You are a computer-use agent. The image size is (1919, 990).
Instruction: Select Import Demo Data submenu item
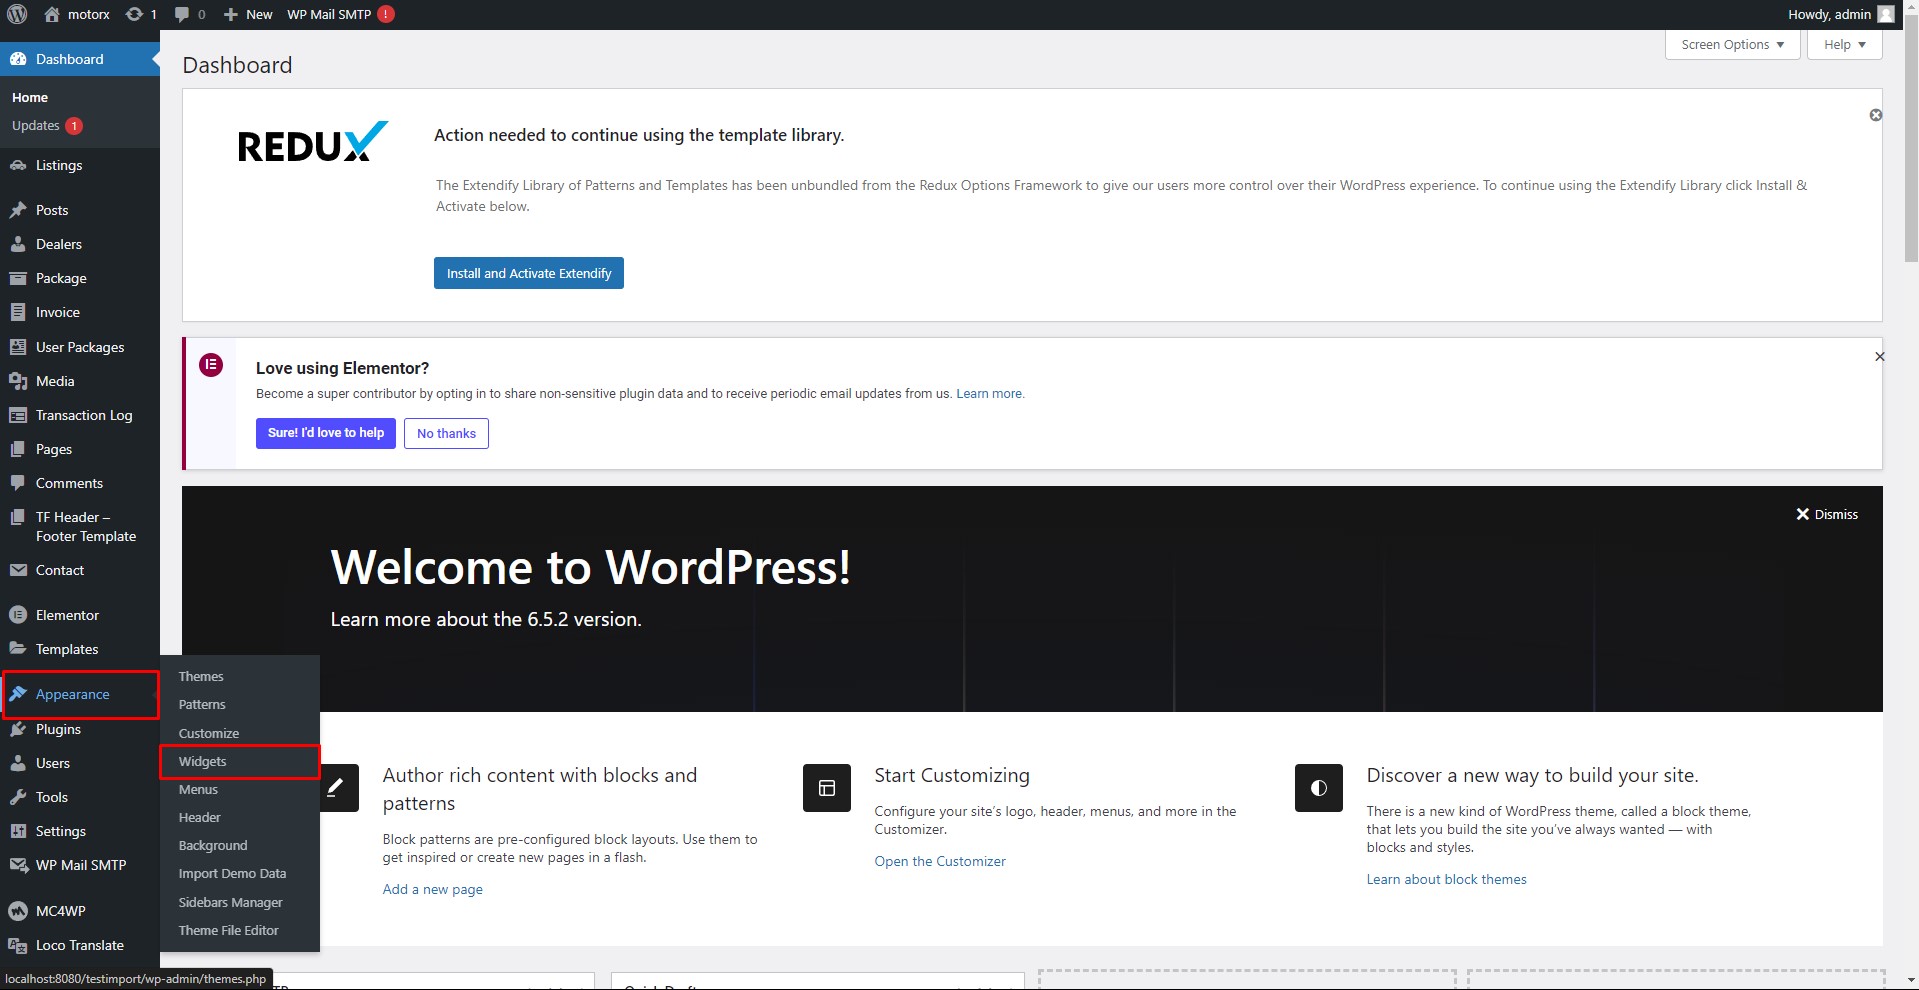[232, 873]
